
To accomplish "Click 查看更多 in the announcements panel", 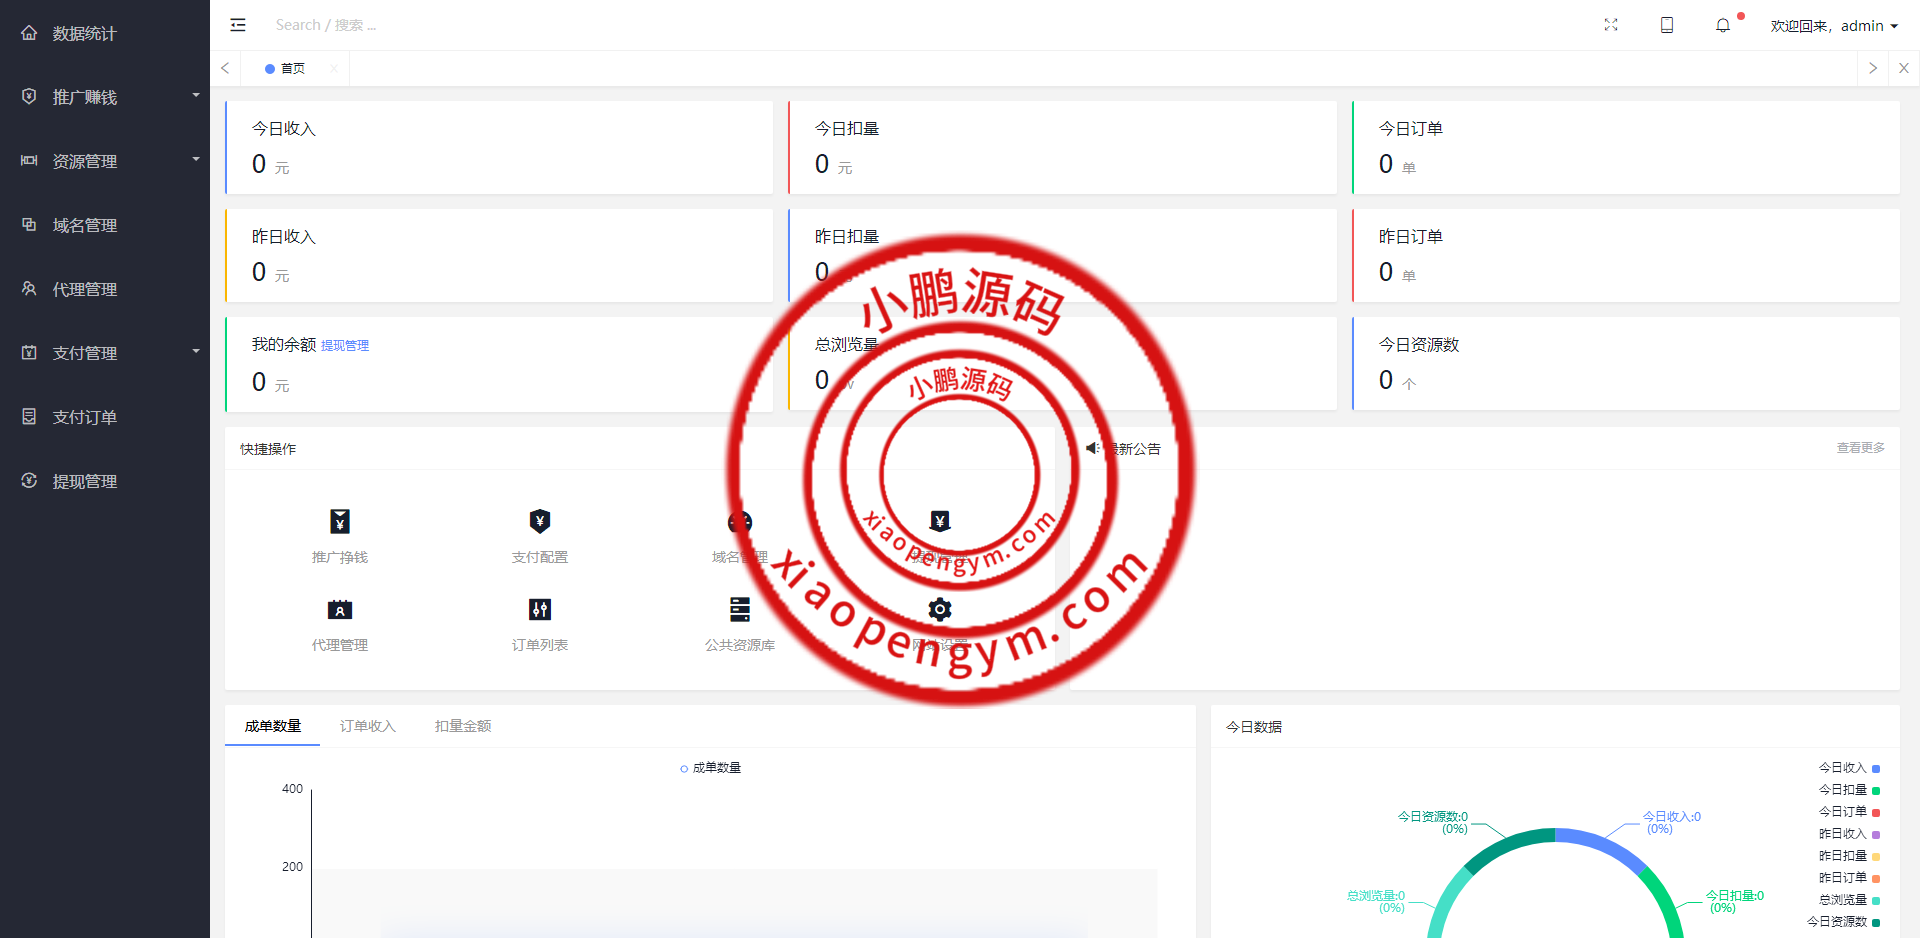I will click(x=1861, y=448).
